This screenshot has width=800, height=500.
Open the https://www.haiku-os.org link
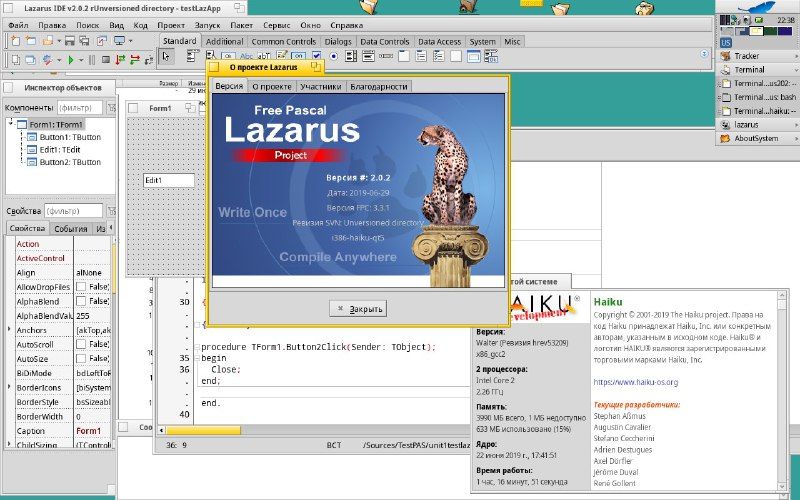click(x=636, y=382)
